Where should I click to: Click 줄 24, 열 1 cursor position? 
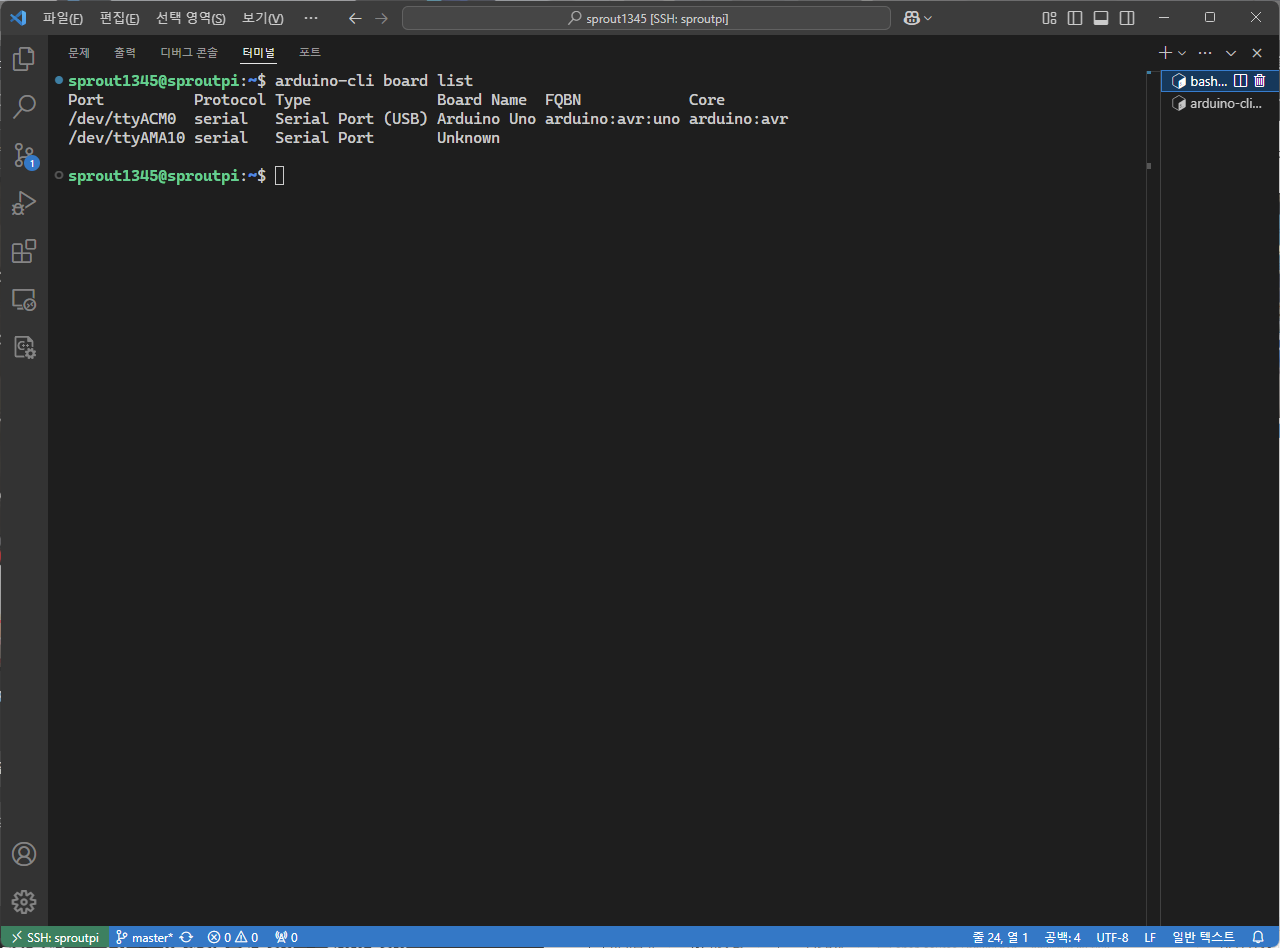click(x=1000, y=937)
